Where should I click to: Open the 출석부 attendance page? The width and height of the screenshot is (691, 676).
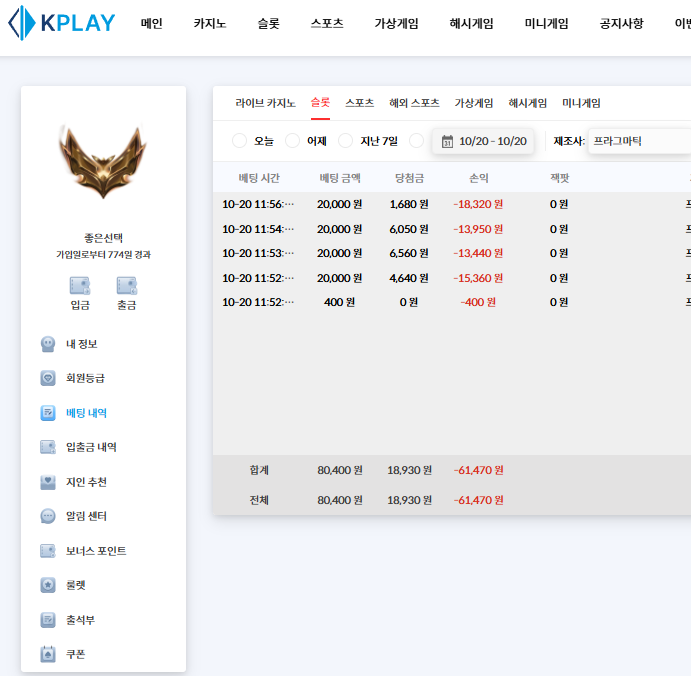tap(80, 620)
